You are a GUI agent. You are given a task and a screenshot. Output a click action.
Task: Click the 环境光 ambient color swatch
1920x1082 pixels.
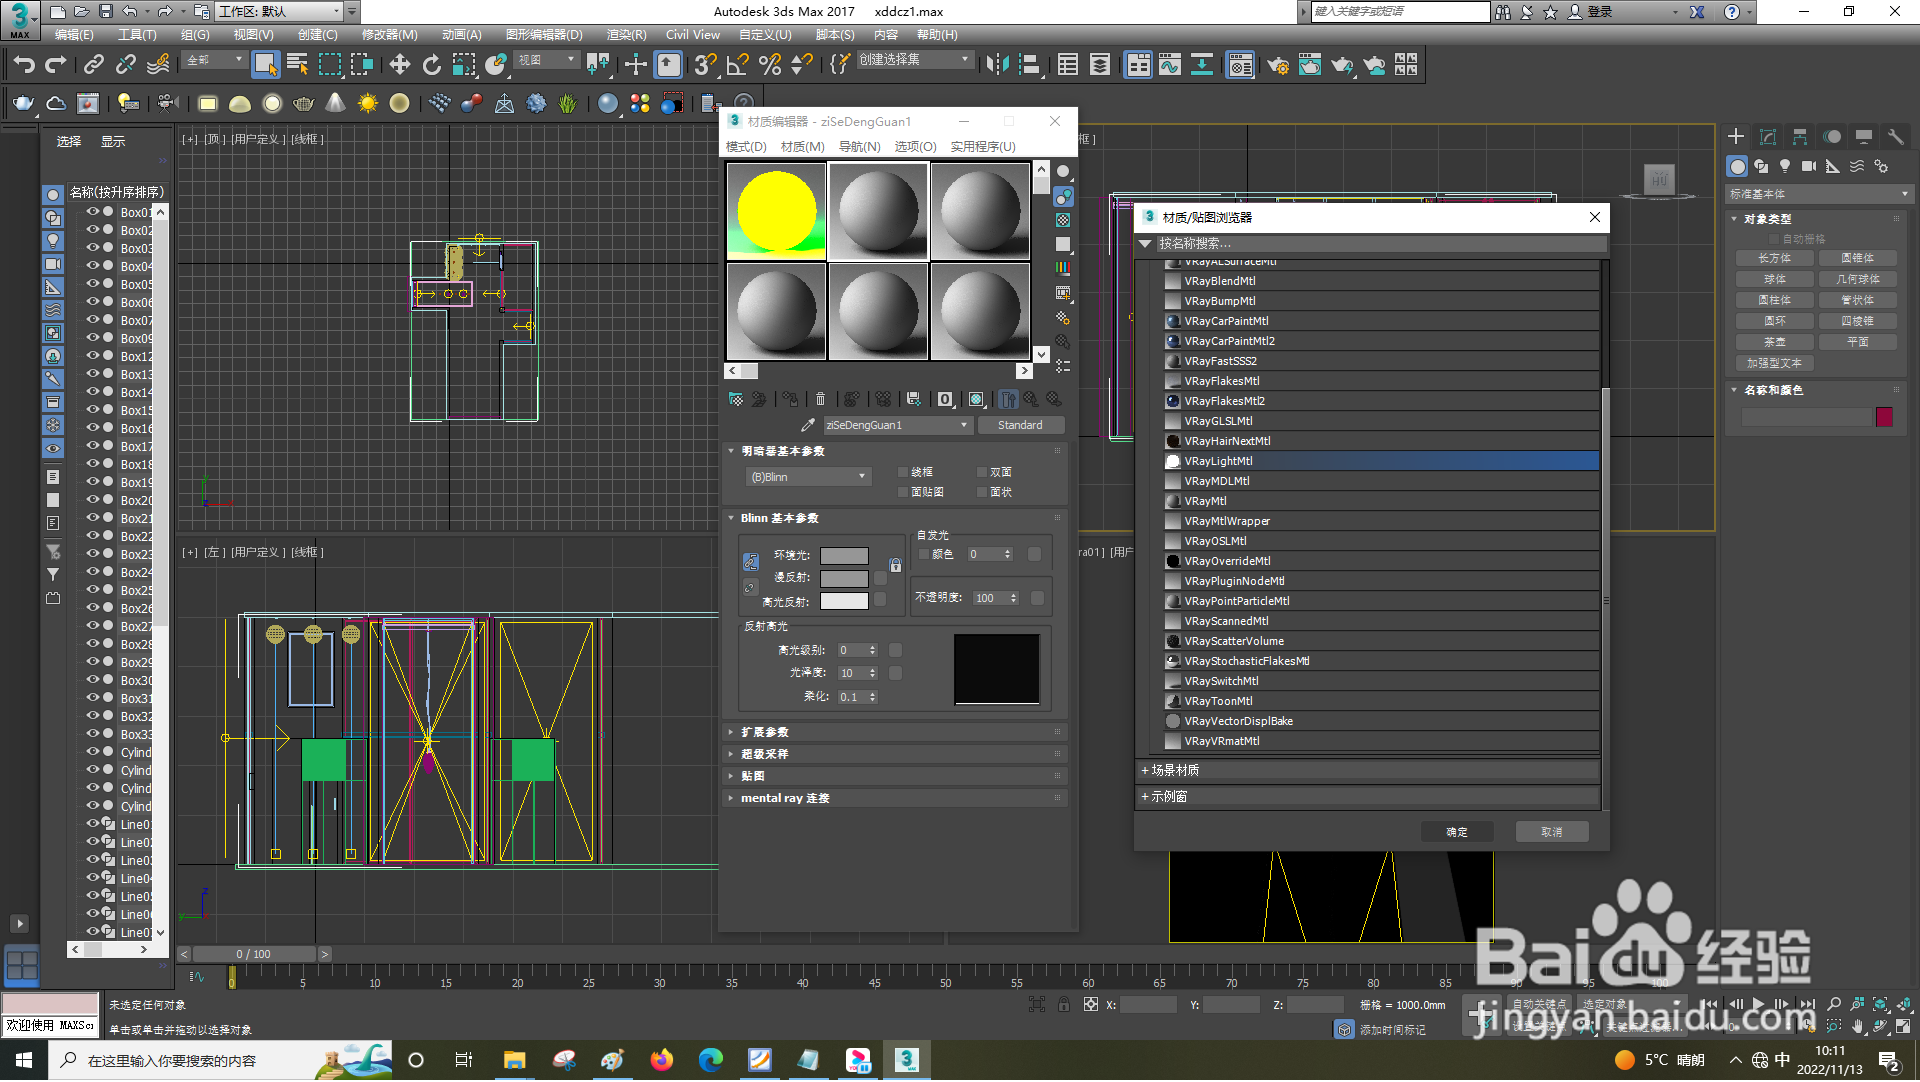844,557
